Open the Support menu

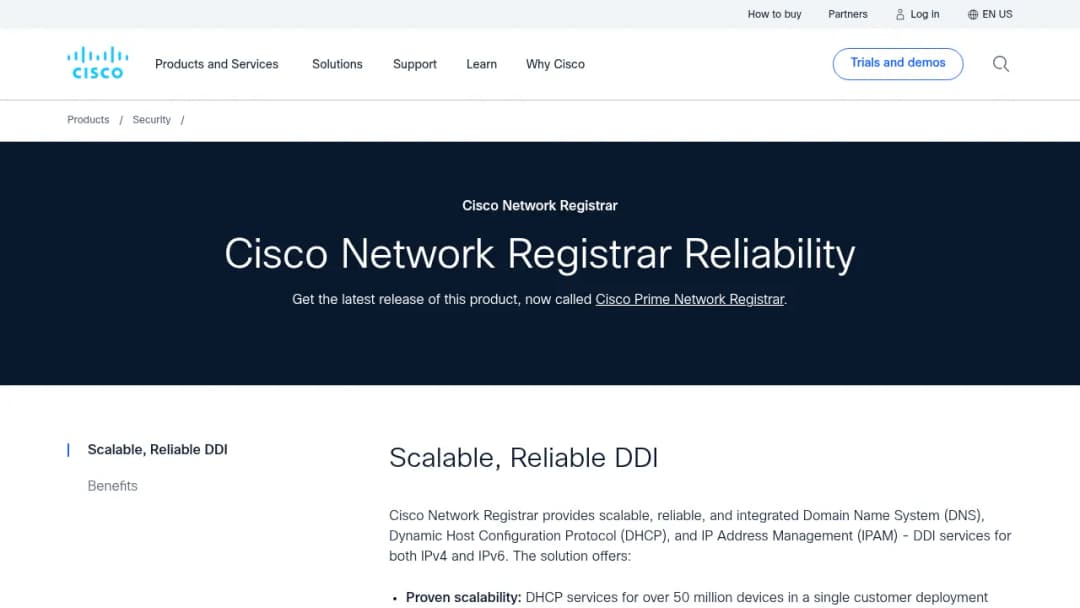tap(415, 64)
